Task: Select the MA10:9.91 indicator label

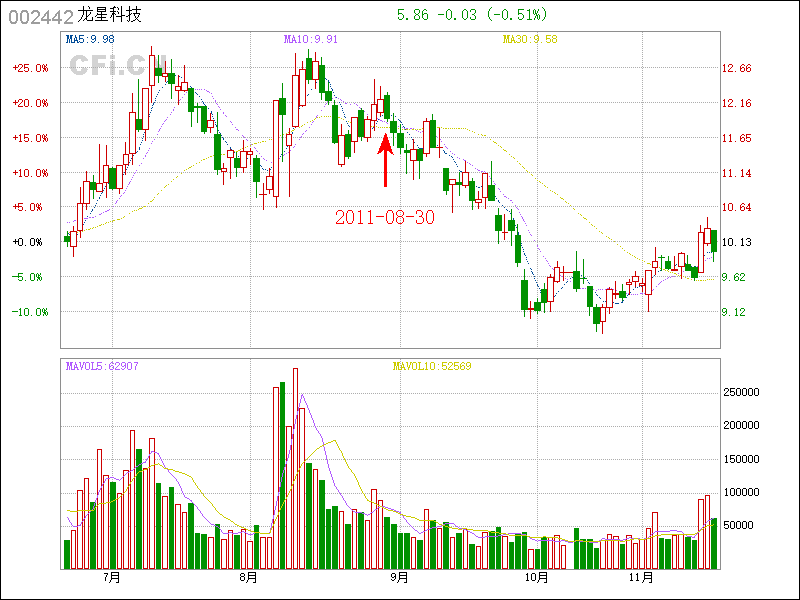Action: point(311,40)
